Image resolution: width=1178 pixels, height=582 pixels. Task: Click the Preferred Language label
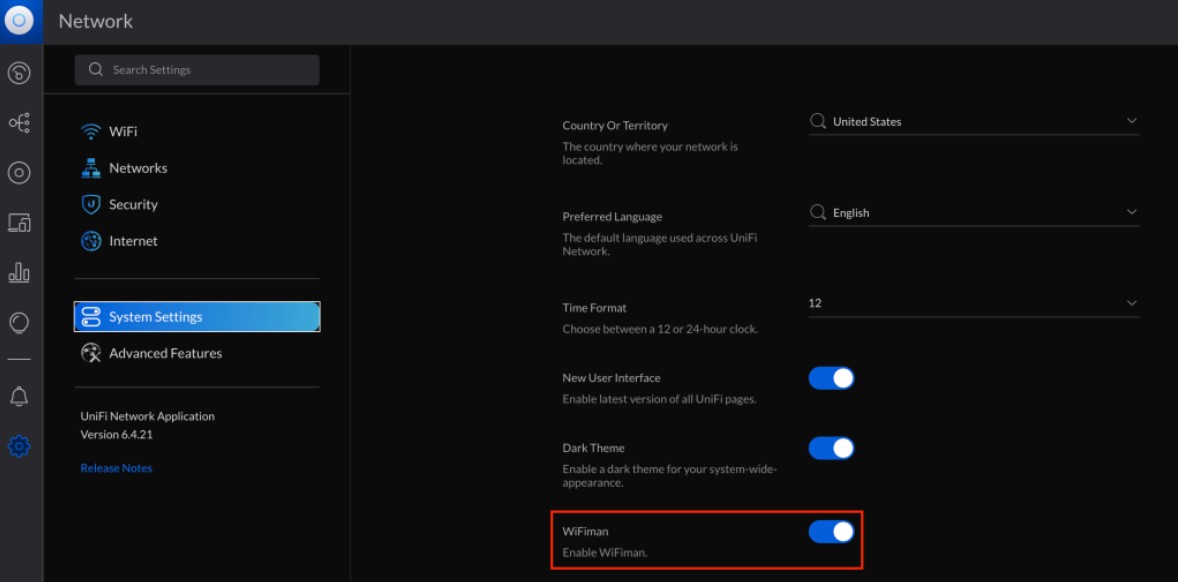(x=612, y=216)
